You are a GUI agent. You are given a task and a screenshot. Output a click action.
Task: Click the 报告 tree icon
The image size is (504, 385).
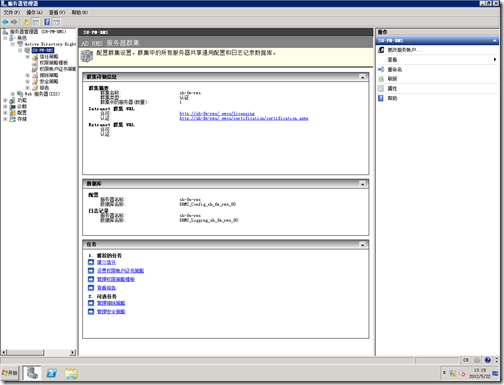pos(35,88)
